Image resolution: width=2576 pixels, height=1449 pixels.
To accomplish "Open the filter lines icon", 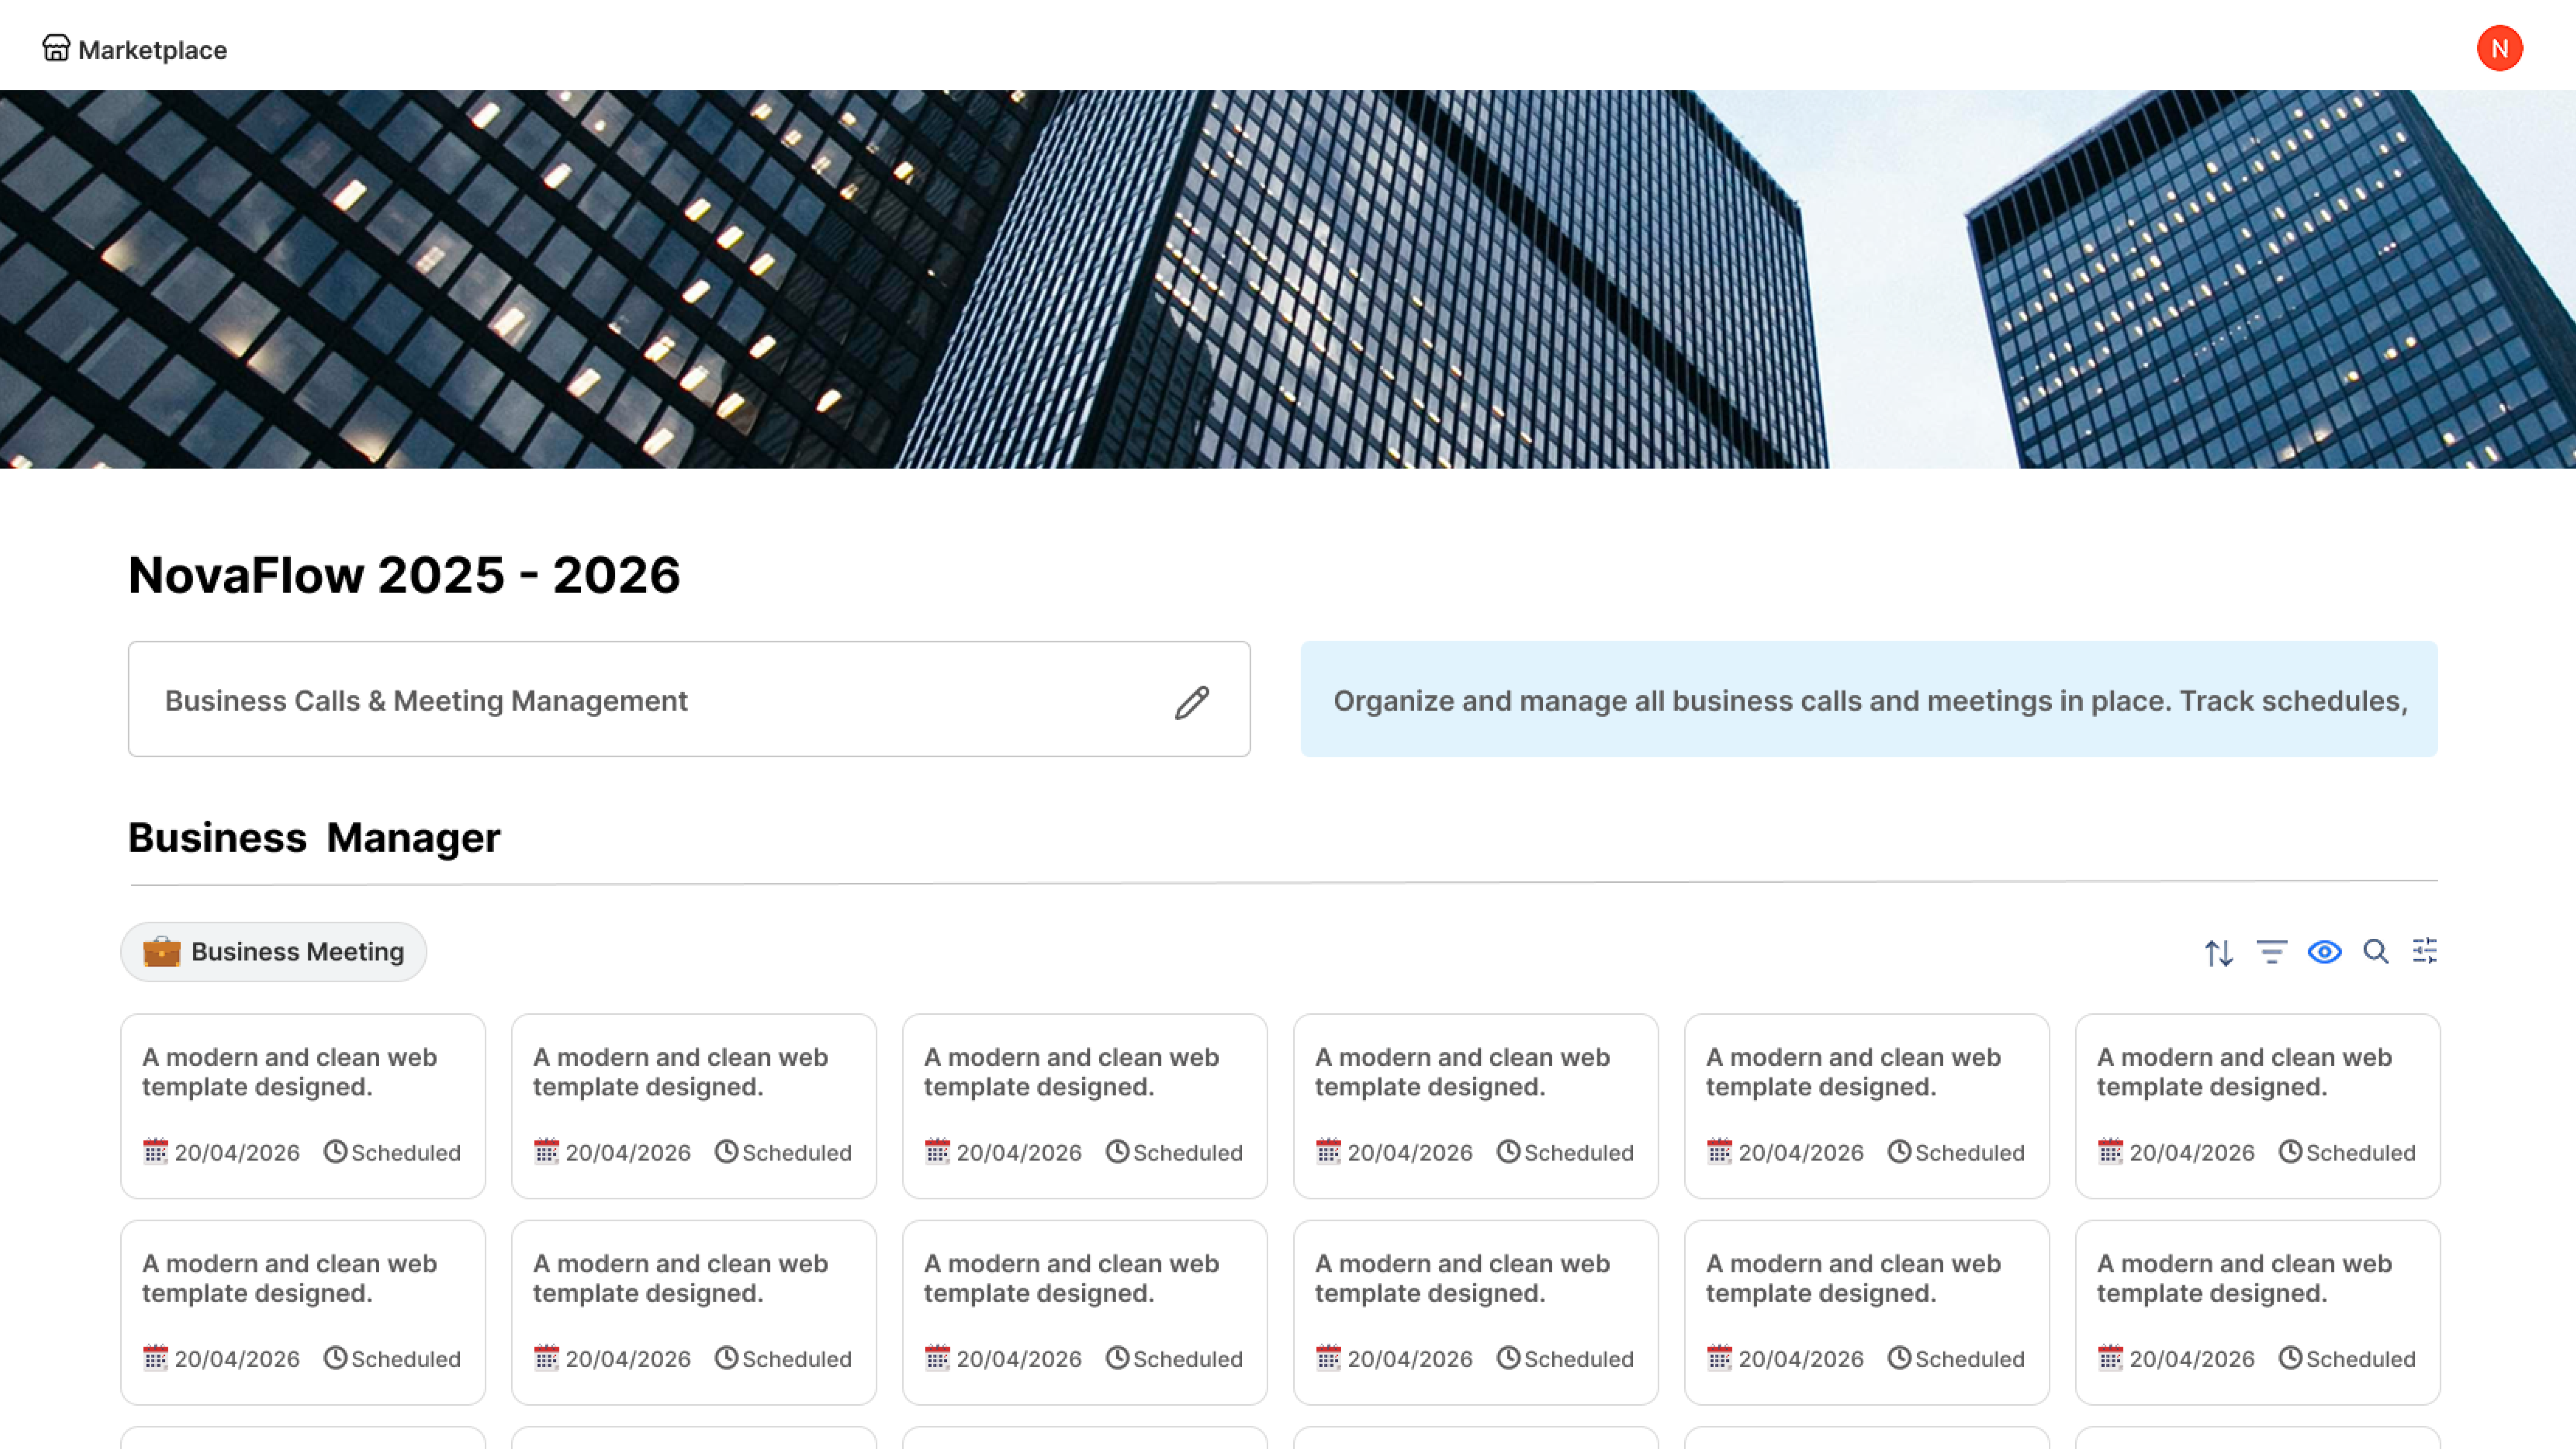I will 2271,952.
